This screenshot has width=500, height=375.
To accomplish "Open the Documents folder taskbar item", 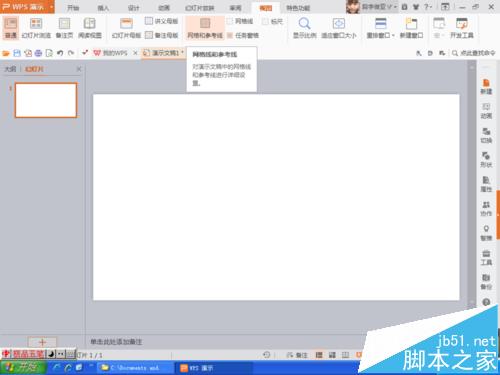I will point(134,368).
